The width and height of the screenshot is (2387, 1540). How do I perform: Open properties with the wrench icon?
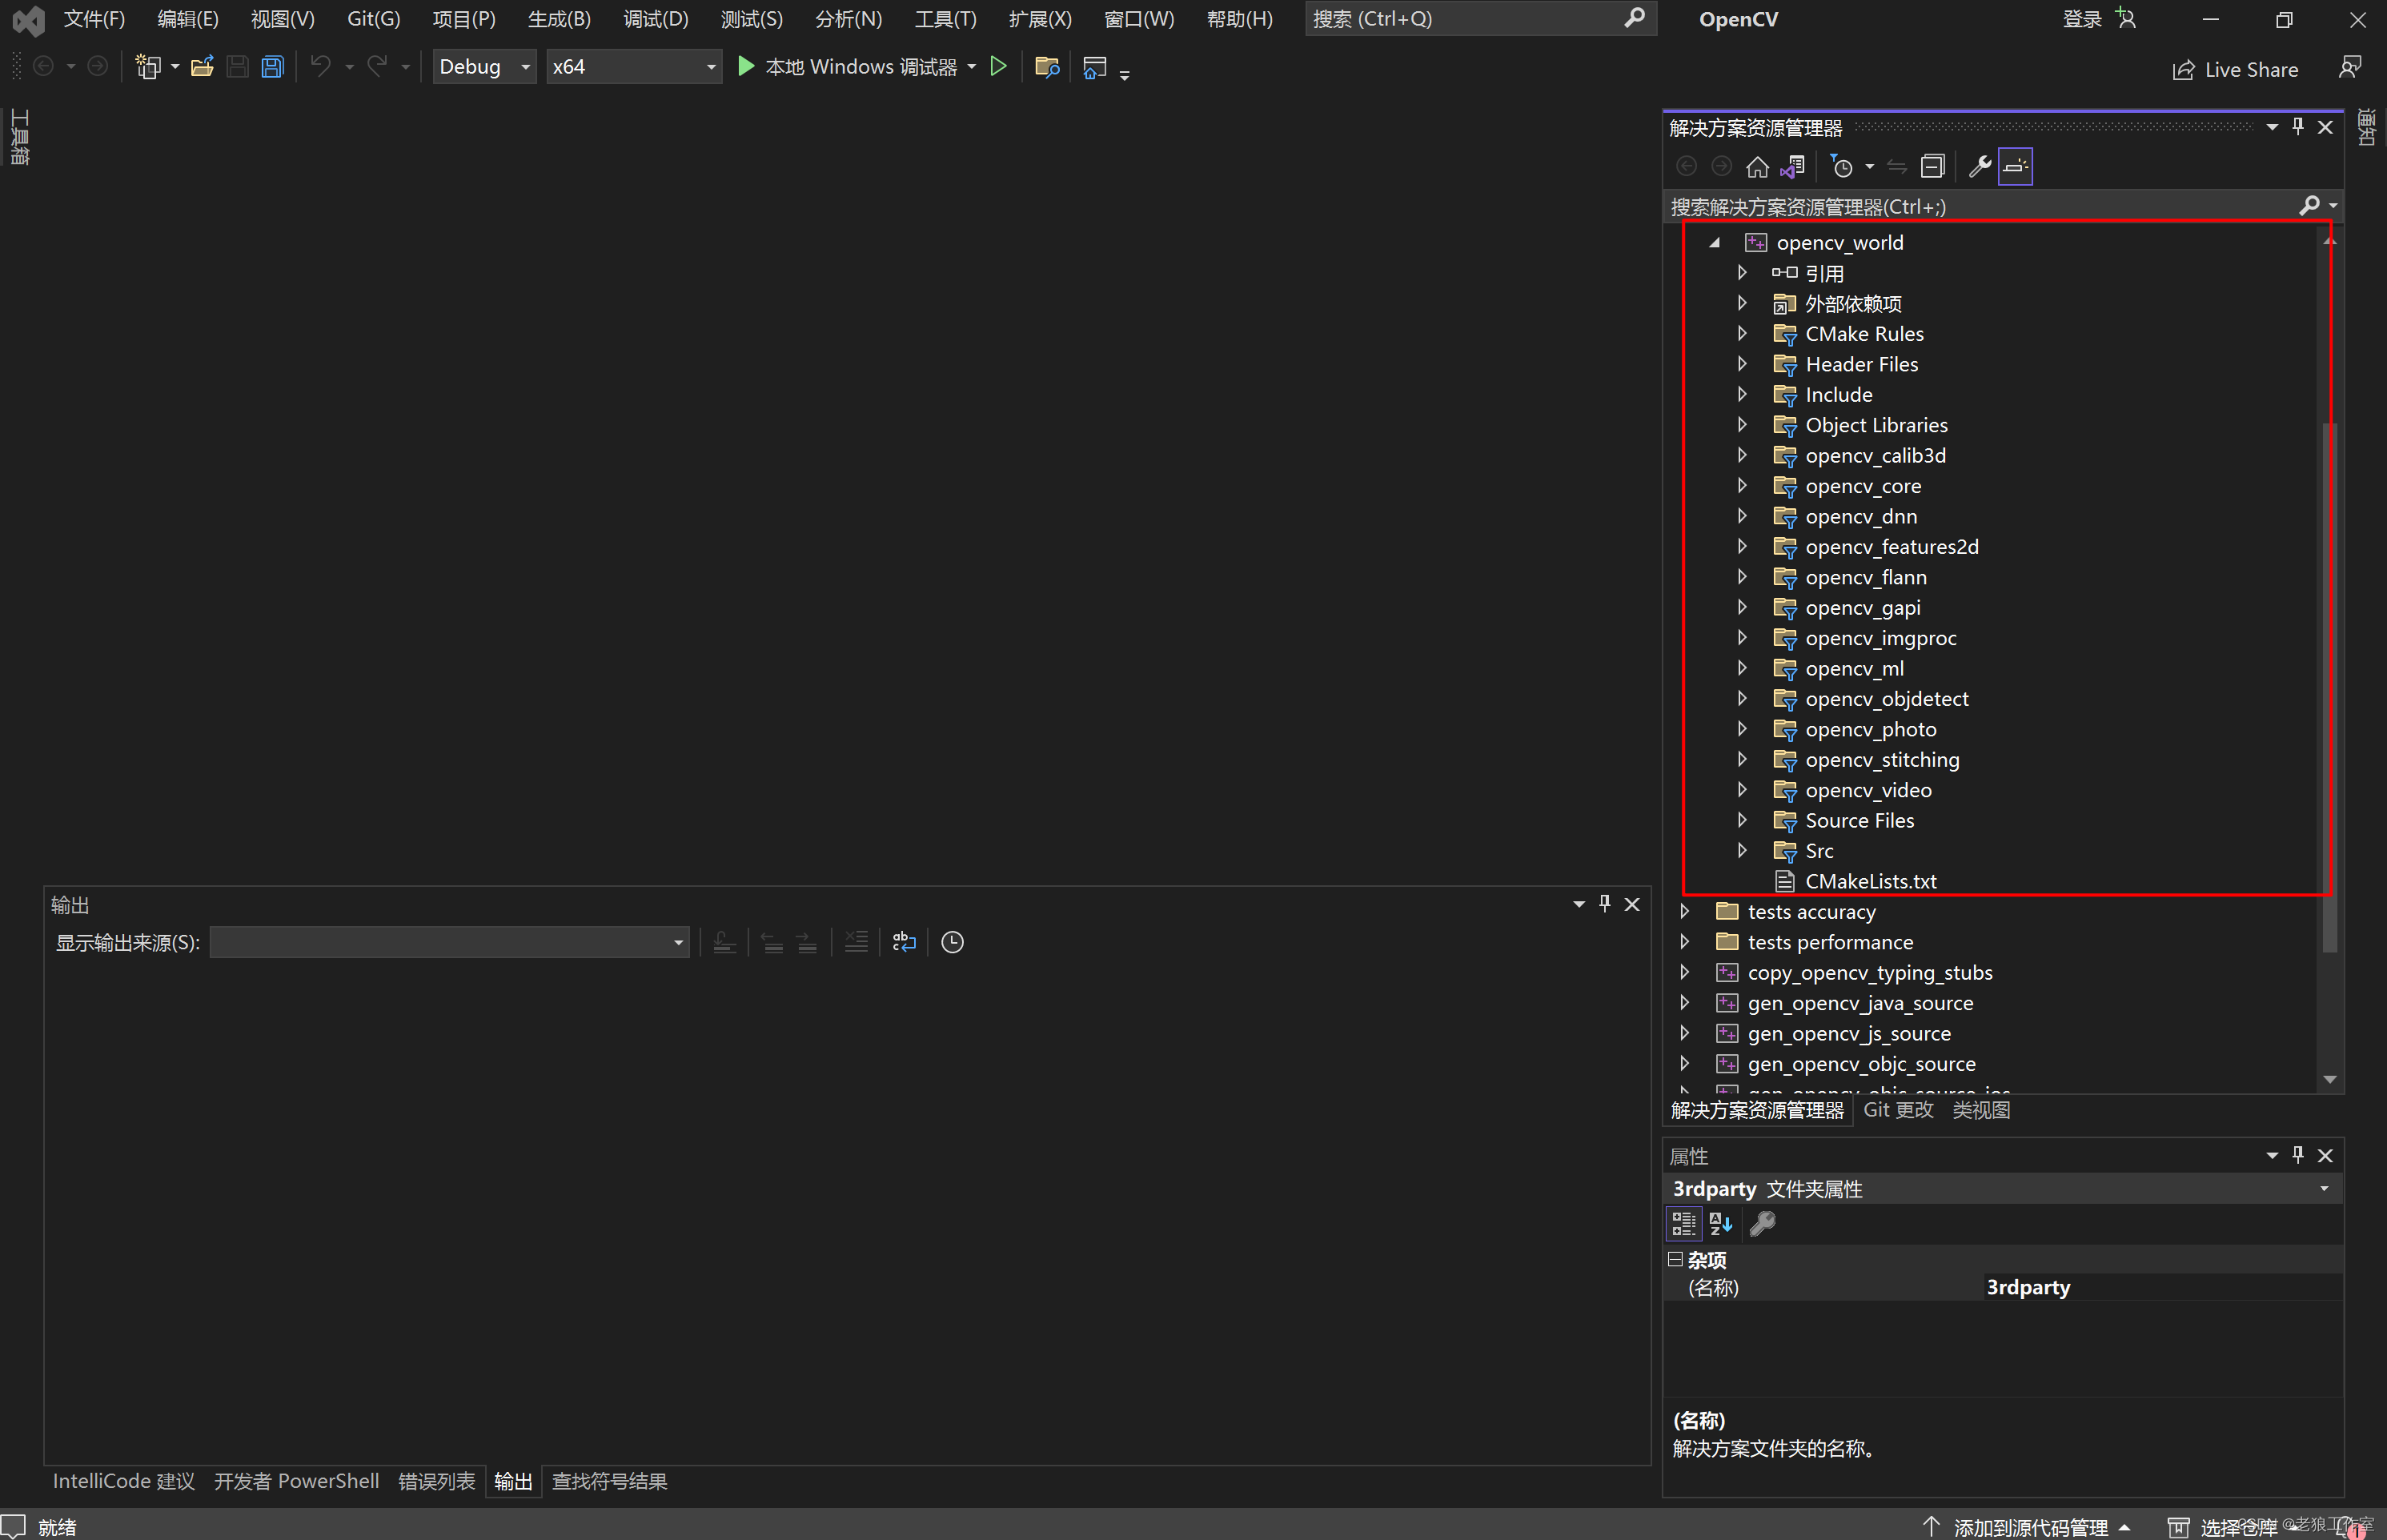click(x=1979, y=166)
